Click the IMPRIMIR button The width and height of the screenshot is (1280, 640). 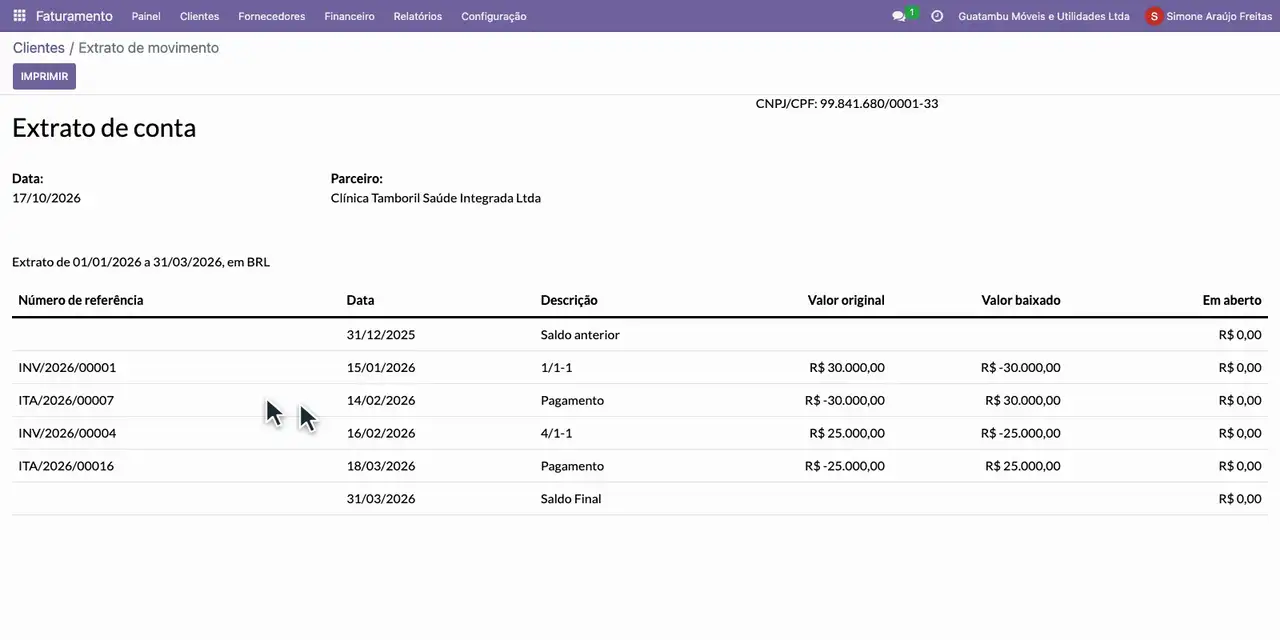(x=44, y=76)
